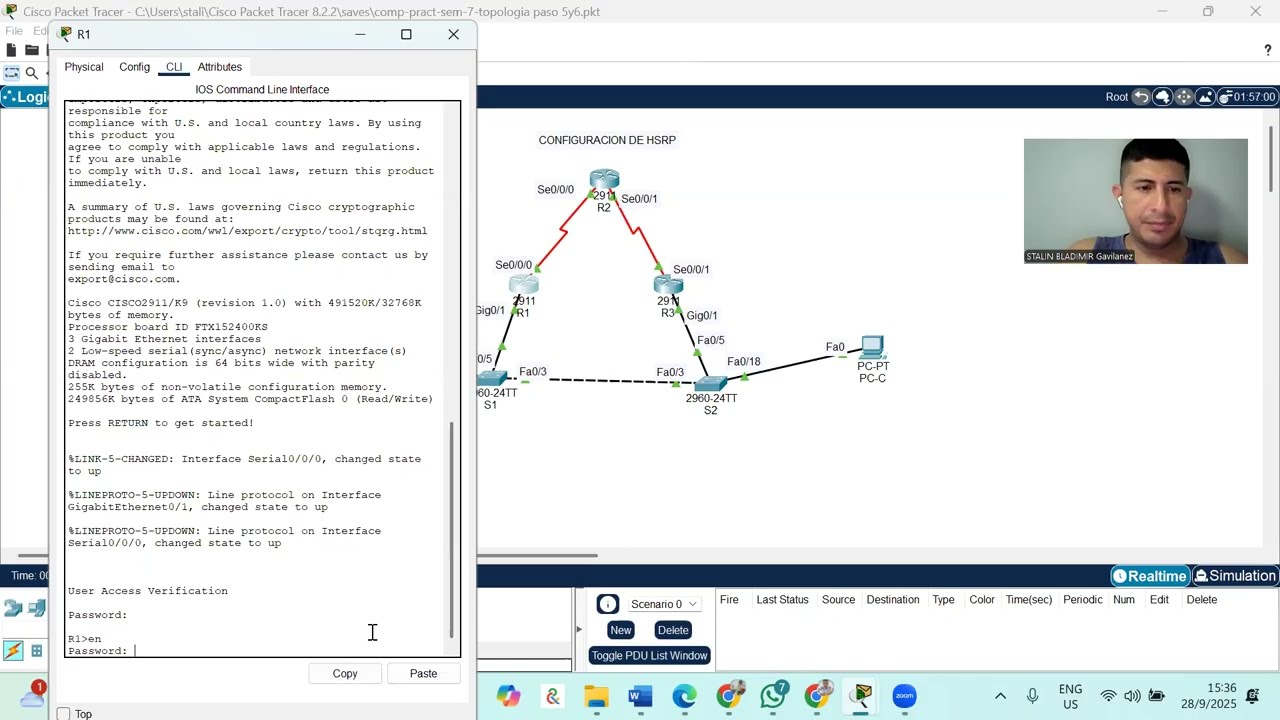This screenshot has height=720, width=1280.
Task: Click the Destination column header
Action: coord(893,600)
